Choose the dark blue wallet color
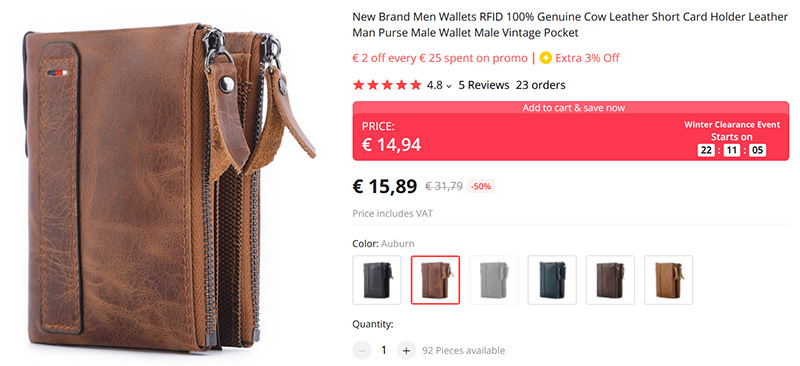The width and height of the screenshot is (800, 366). [552, 280]
